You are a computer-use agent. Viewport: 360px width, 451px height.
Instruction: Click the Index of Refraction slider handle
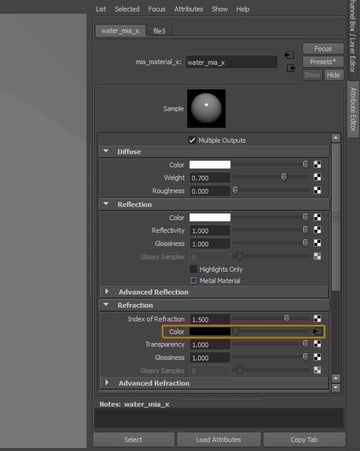(x=287, y=318)
